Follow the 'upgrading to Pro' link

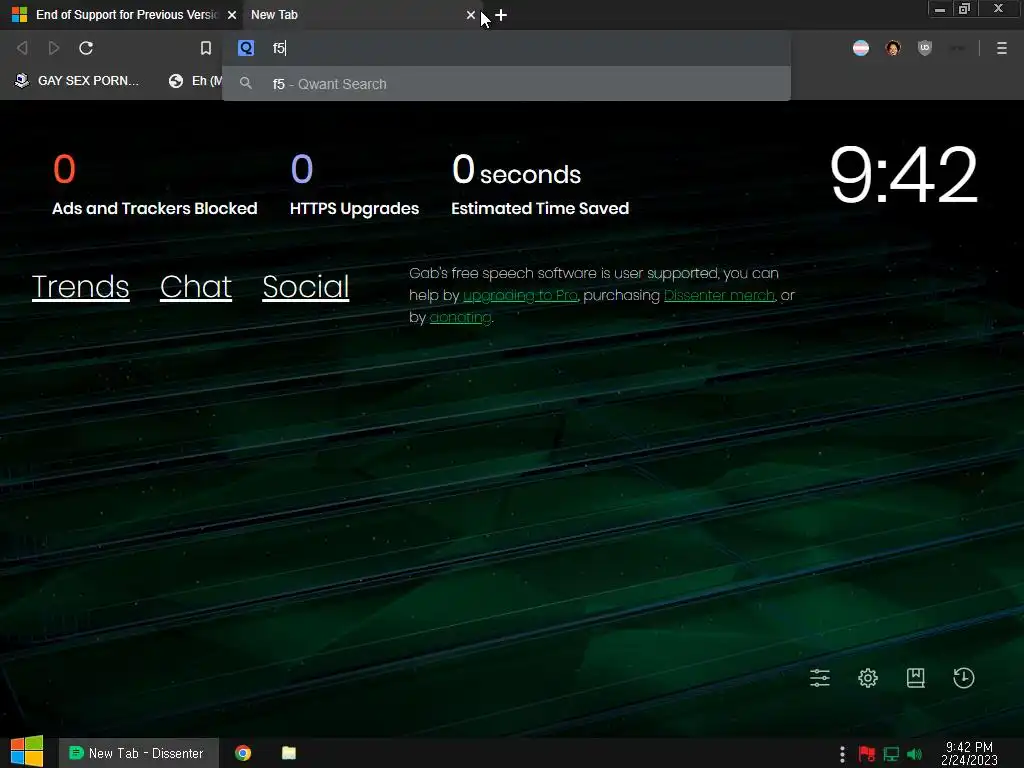coord(520,295)
